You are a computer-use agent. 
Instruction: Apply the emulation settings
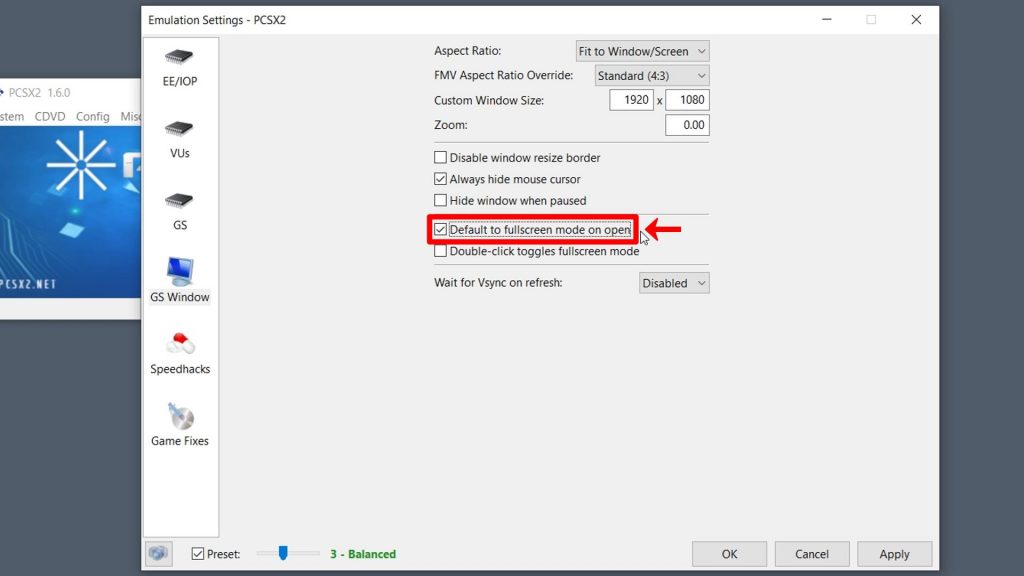(x=894, y=553)
